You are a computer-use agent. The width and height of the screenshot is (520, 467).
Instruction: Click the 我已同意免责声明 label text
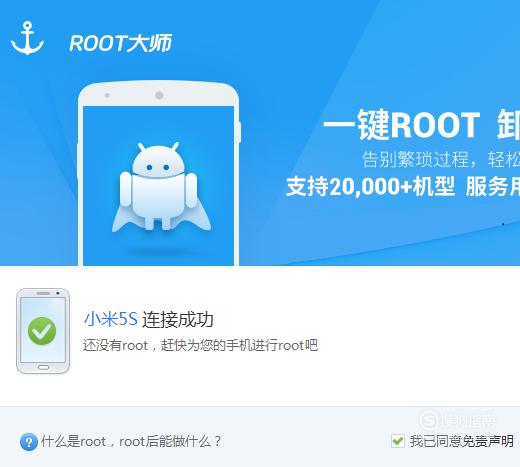(461, 441)
